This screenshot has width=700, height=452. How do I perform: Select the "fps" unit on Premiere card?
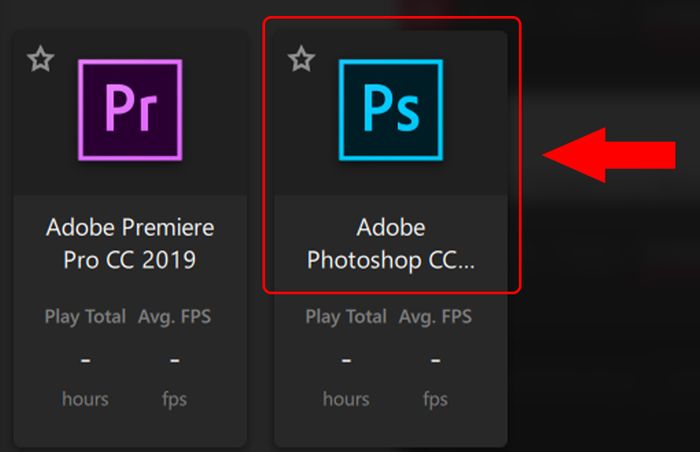point(174,399)
